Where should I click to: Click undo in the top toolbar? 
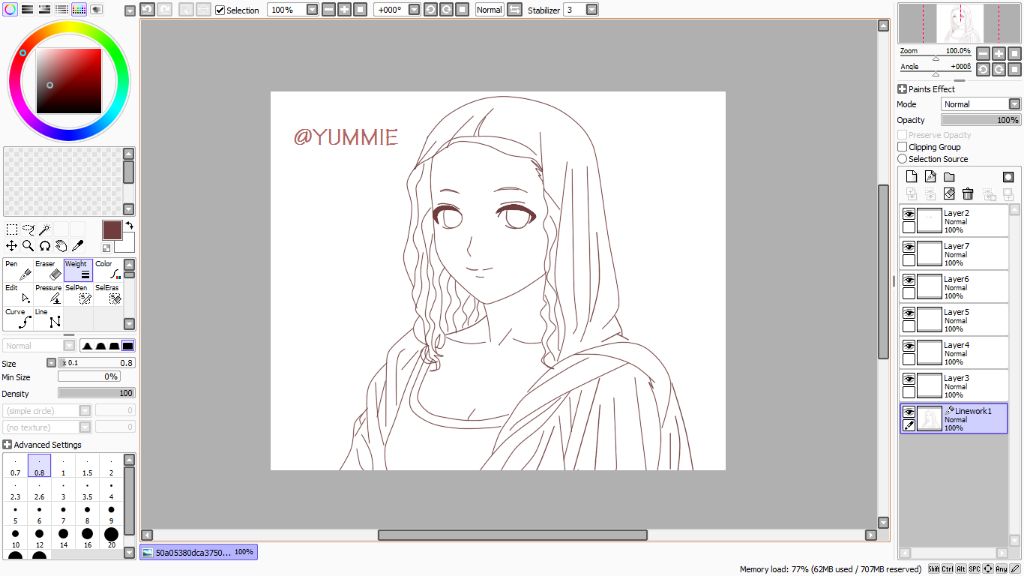click(x=147, y=9)
